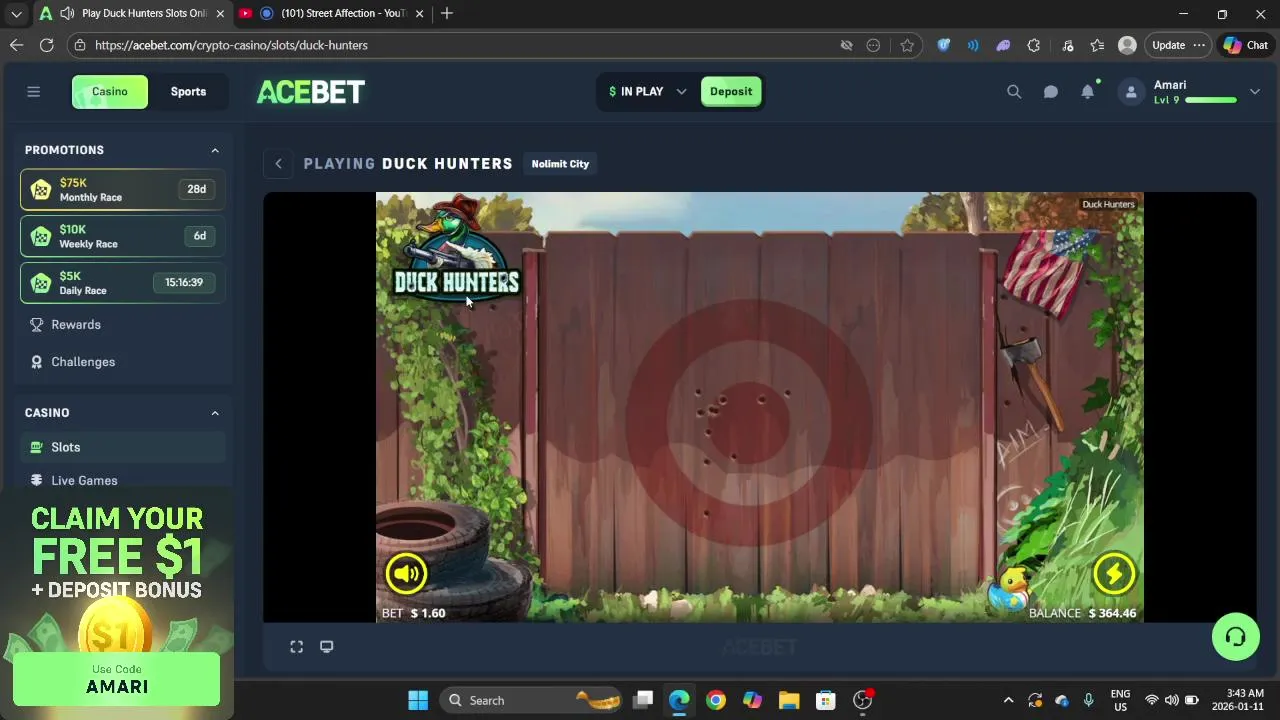Click the $5K Daily Race trophy icon
The height and width of the screenshot is (720, 1280).
tap(41, 283)
